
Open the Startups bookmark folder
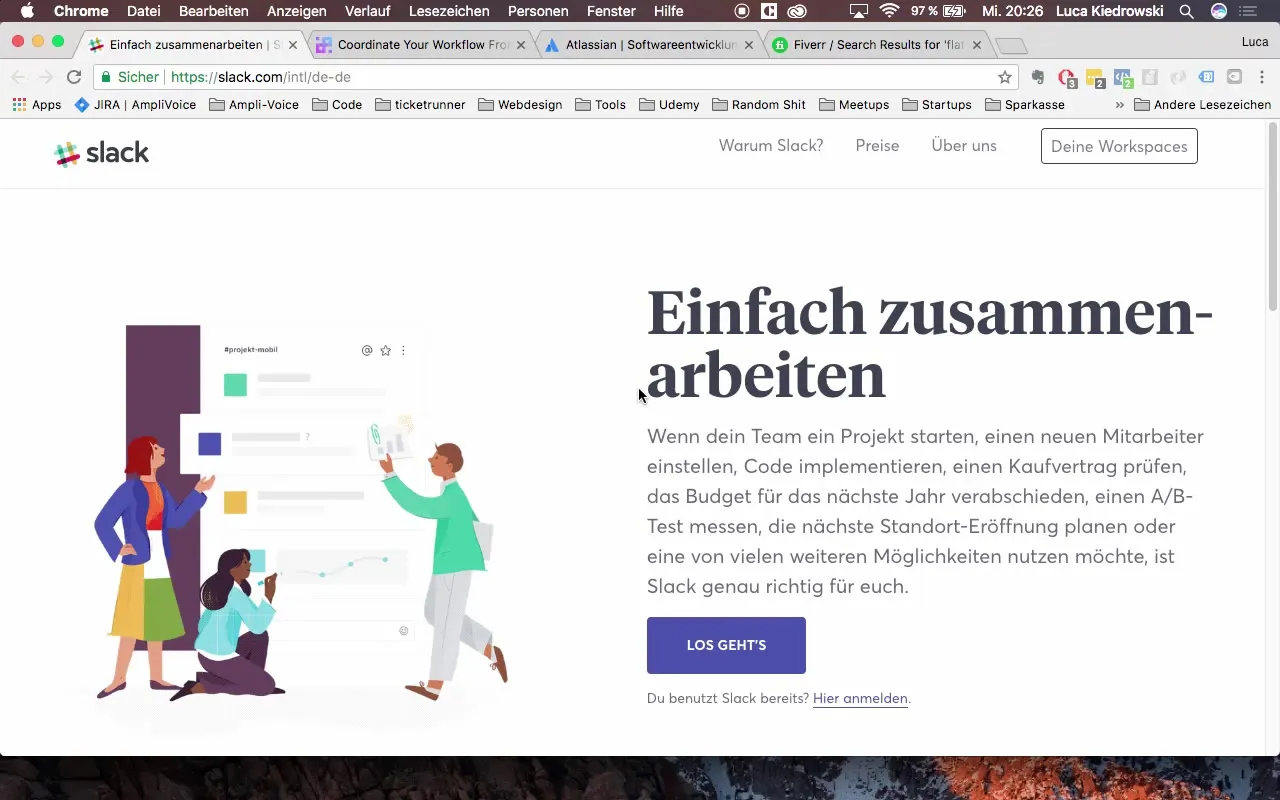pos(937,104)
